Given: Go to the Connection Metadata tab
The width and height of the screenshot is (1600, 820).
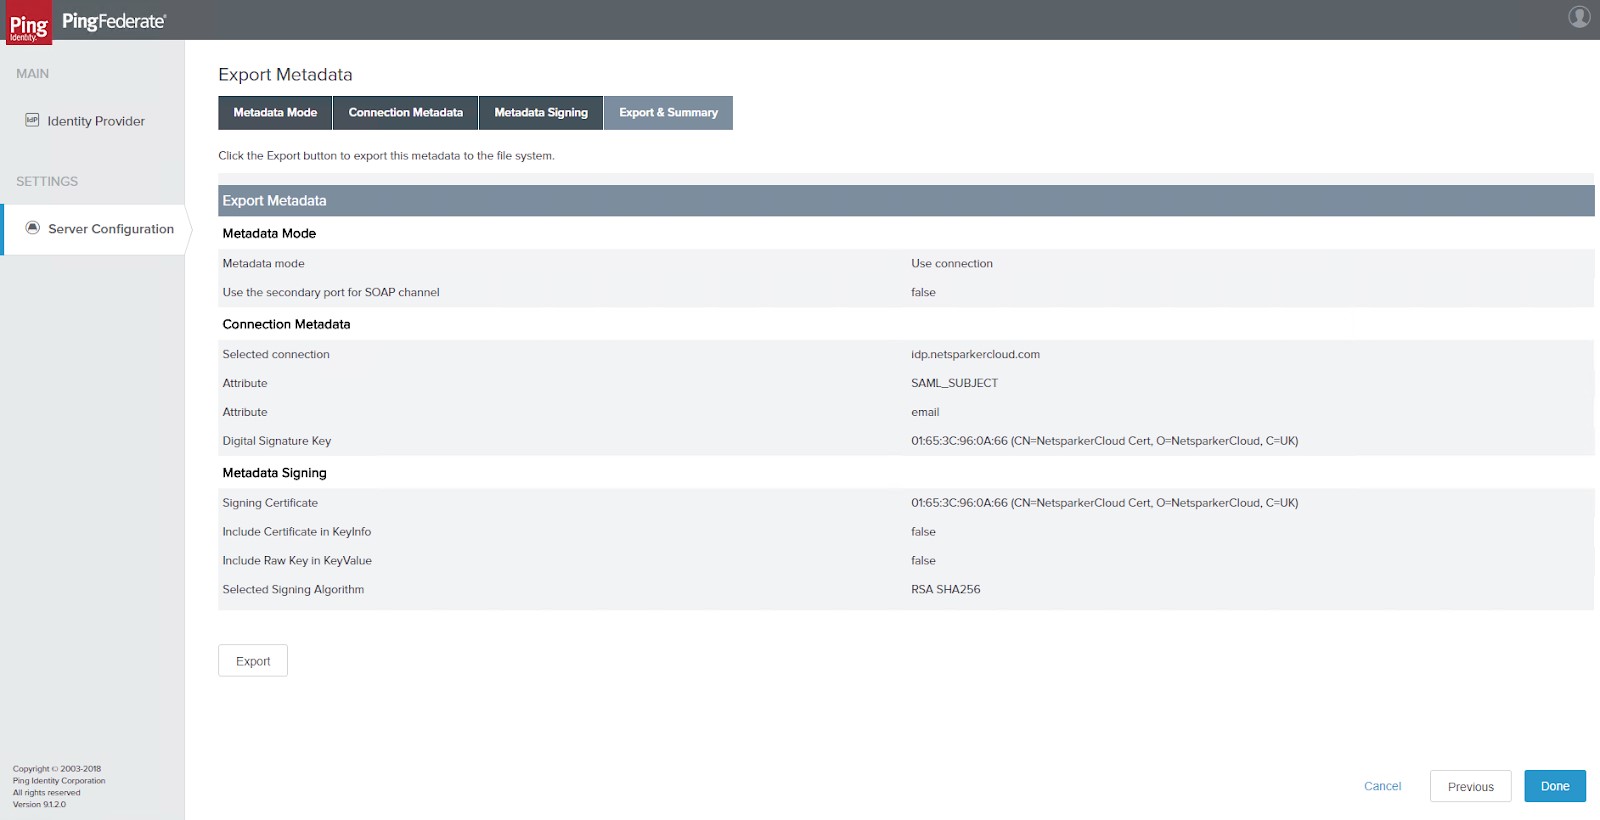Looking at the screenshot, I should click(x=405, y=113).
